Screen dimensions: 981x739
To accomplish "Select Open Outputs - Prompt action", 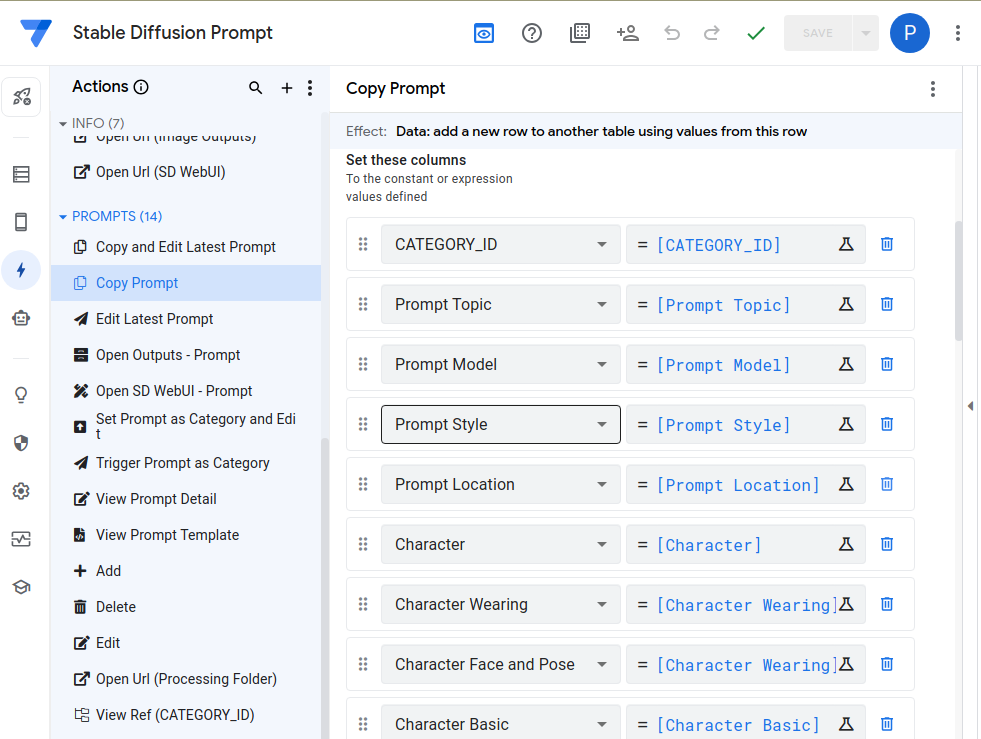I will (x=186, y=355).
